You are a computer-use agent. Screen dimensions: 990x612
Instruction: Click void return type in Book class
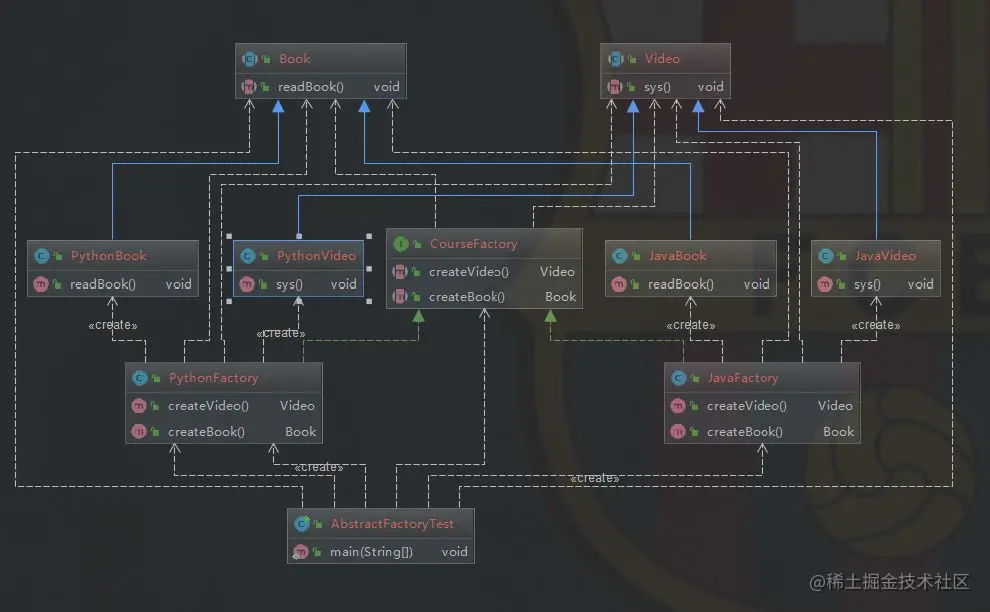386,87
